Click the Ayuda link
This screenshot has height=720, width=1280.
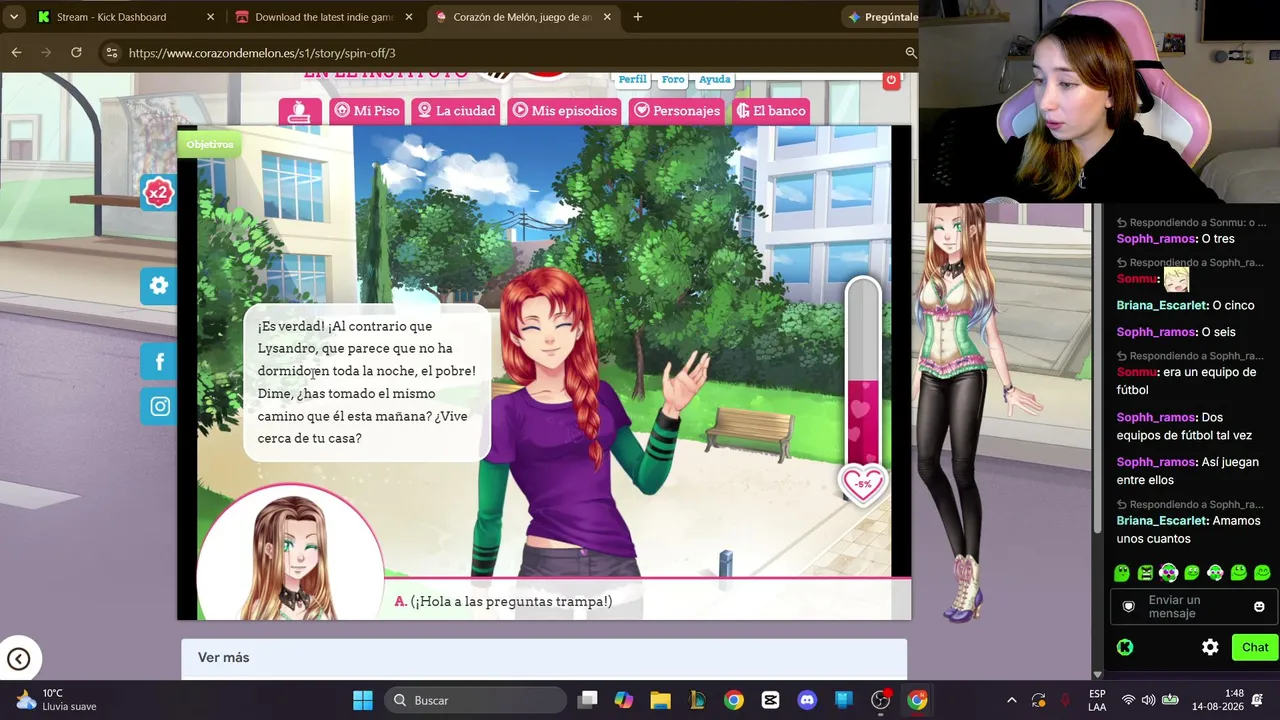(x=714, y=79)
